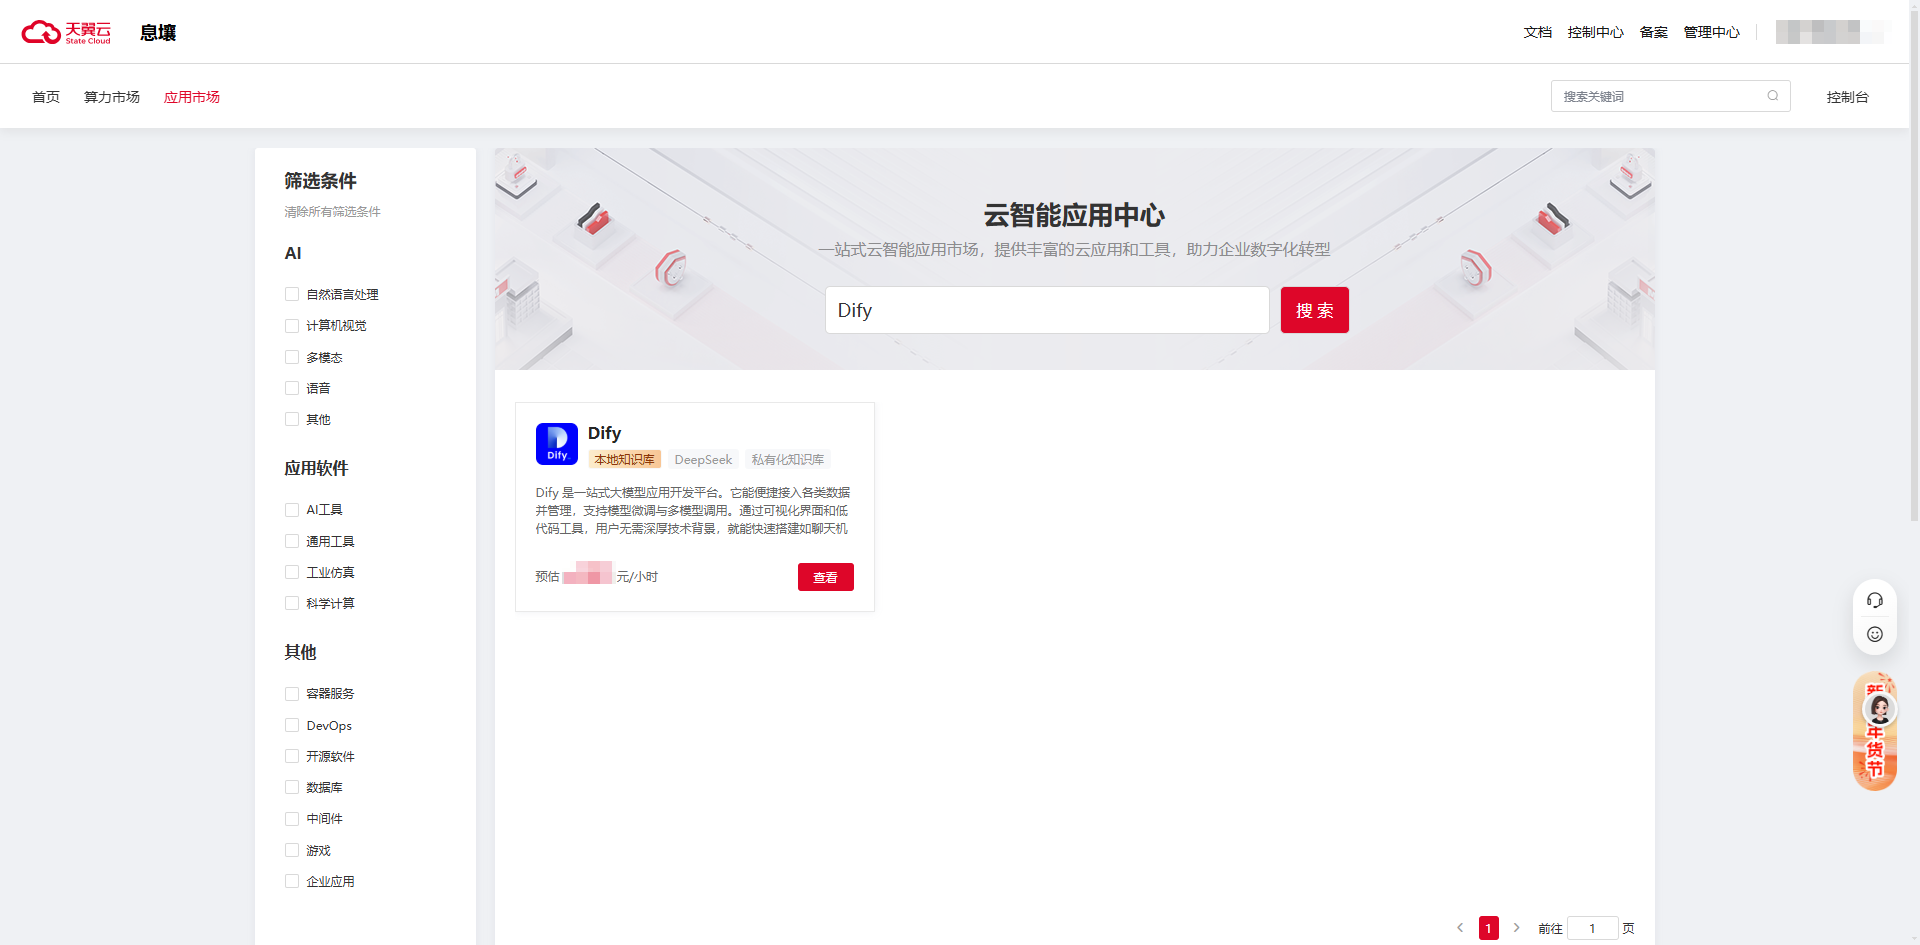The width and height of the screenshot is (1920, 945).
Task: Enable the 多模态 filter checkbox
Action: coord(292,357)
